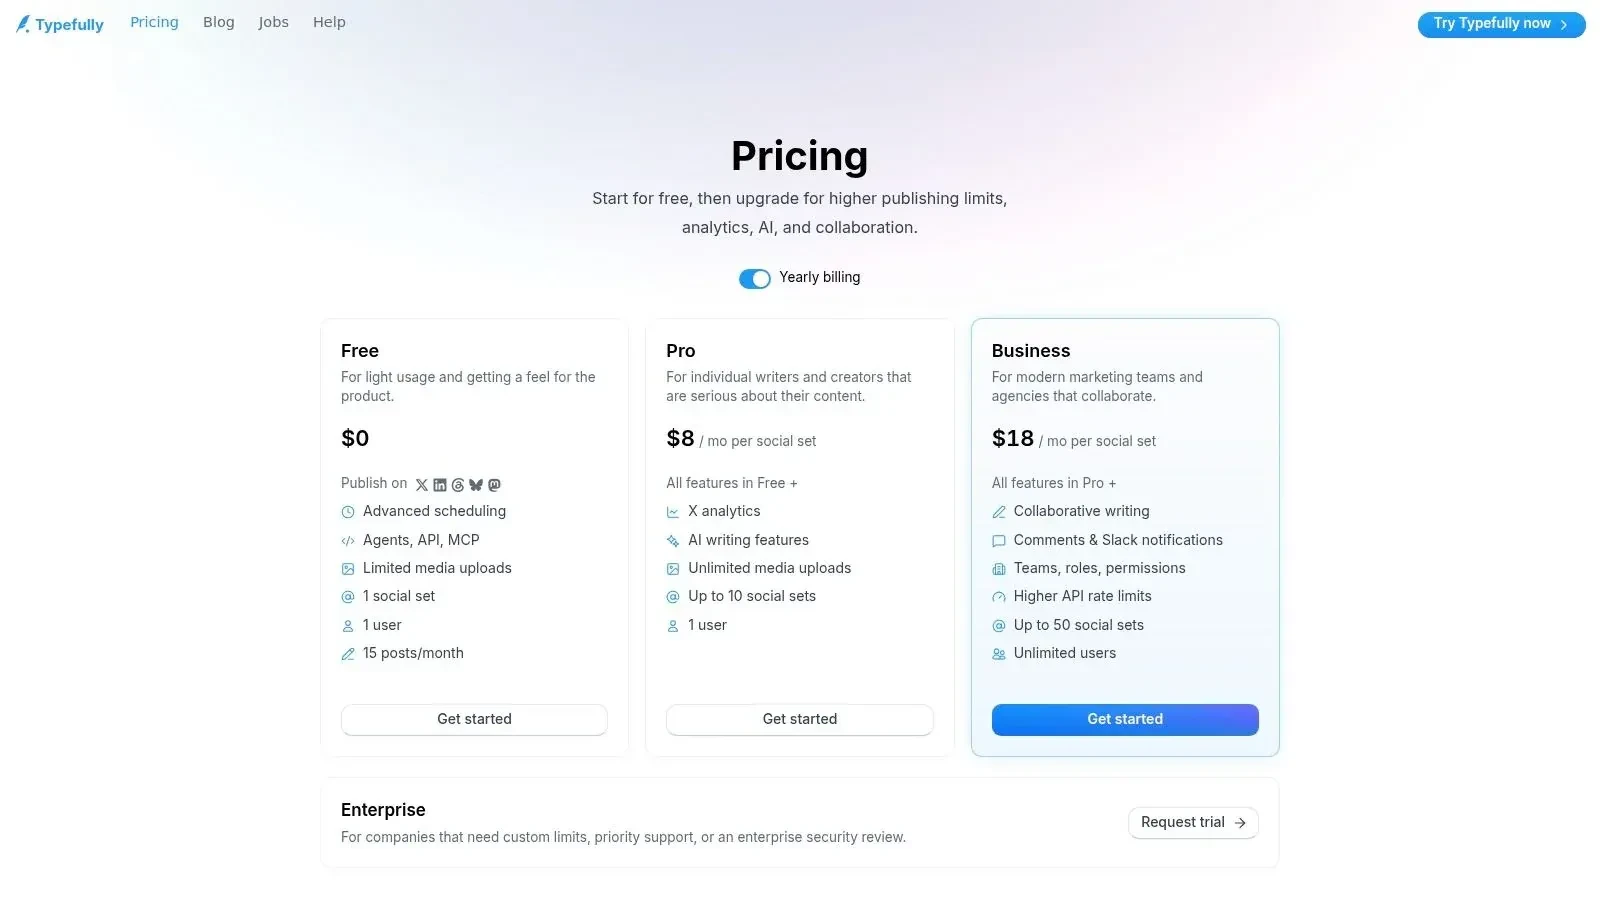Viewport: 1600px width, 900px height.
Task: Go to the Jobs page
Action: tap(273, 22)
